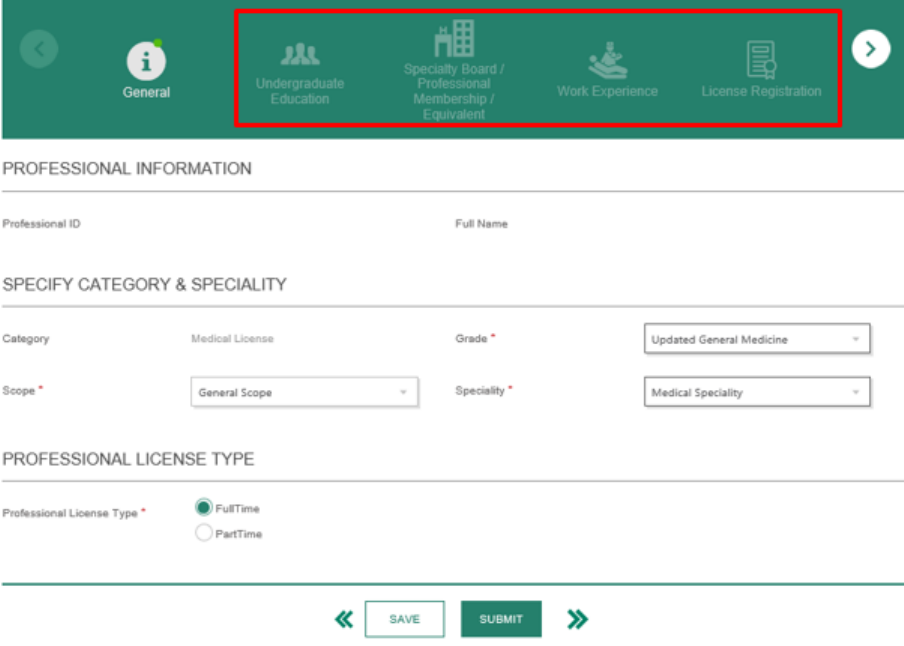Image resolution: width=904 pixels, height=646 pixels.
Task: Click the right arrow carousel button
Action: [871, 50]
